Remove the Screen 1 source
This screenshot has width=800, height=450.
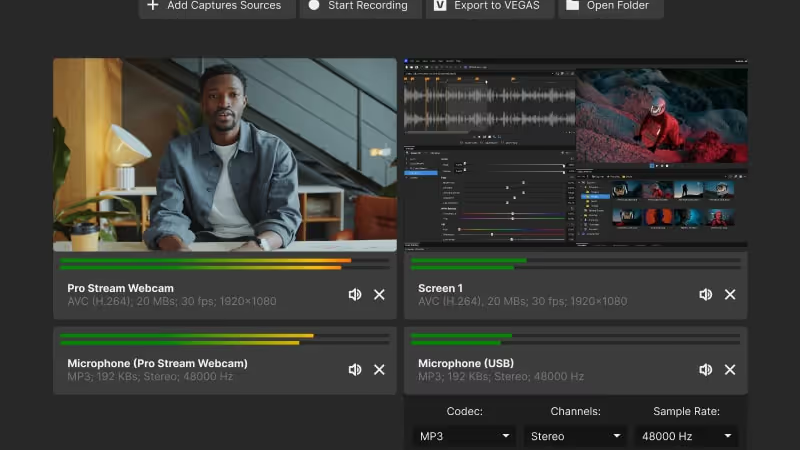click(x=730, y=294)
